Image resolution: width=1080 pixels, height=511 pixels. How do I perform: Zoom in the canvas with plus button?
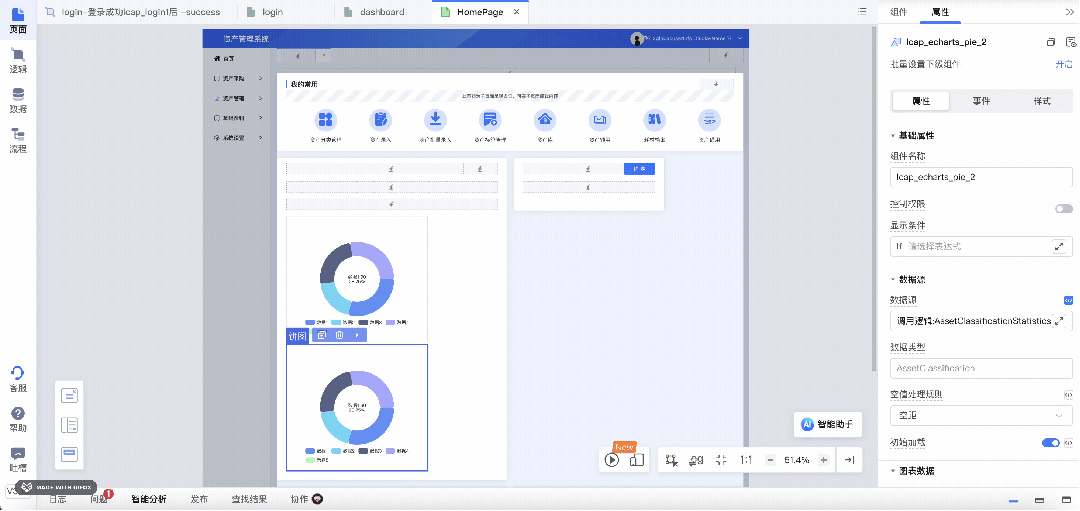click(x=823, y=460)
